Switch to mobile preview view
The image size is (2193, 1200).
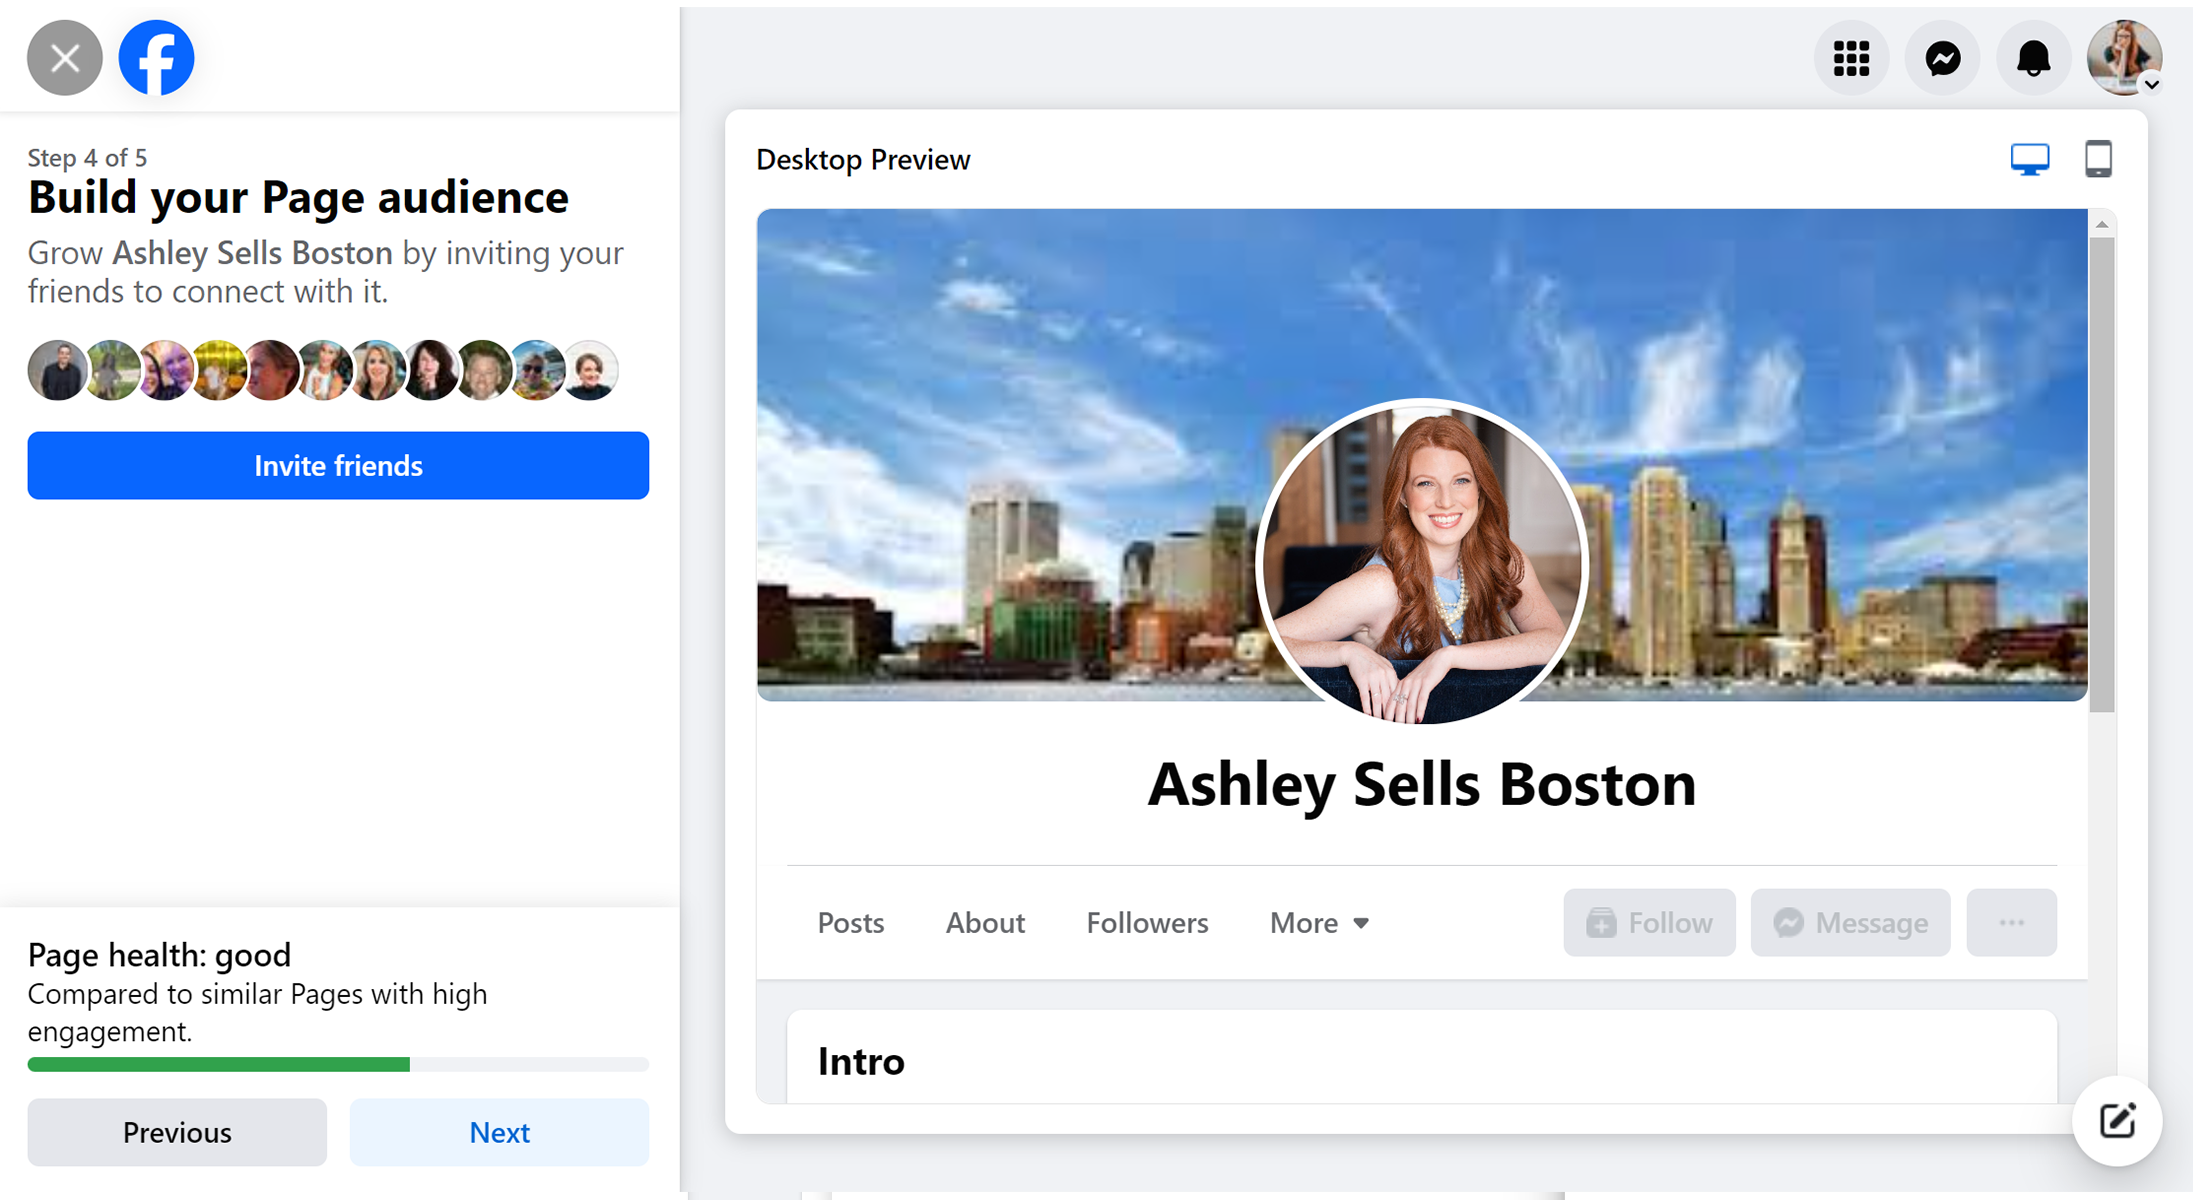tap(2098, 159)
